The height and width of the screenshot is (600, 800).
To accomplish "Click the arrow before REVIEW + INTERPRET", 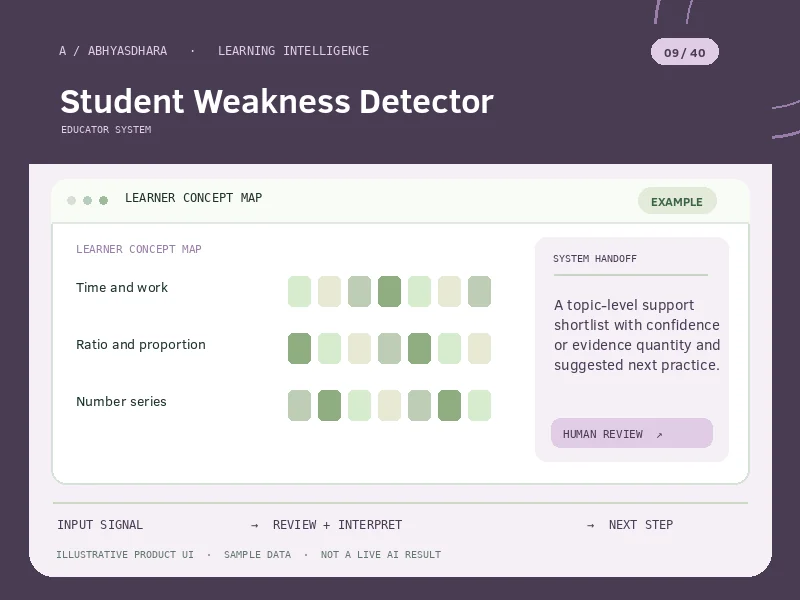I will tap(255, 526).
